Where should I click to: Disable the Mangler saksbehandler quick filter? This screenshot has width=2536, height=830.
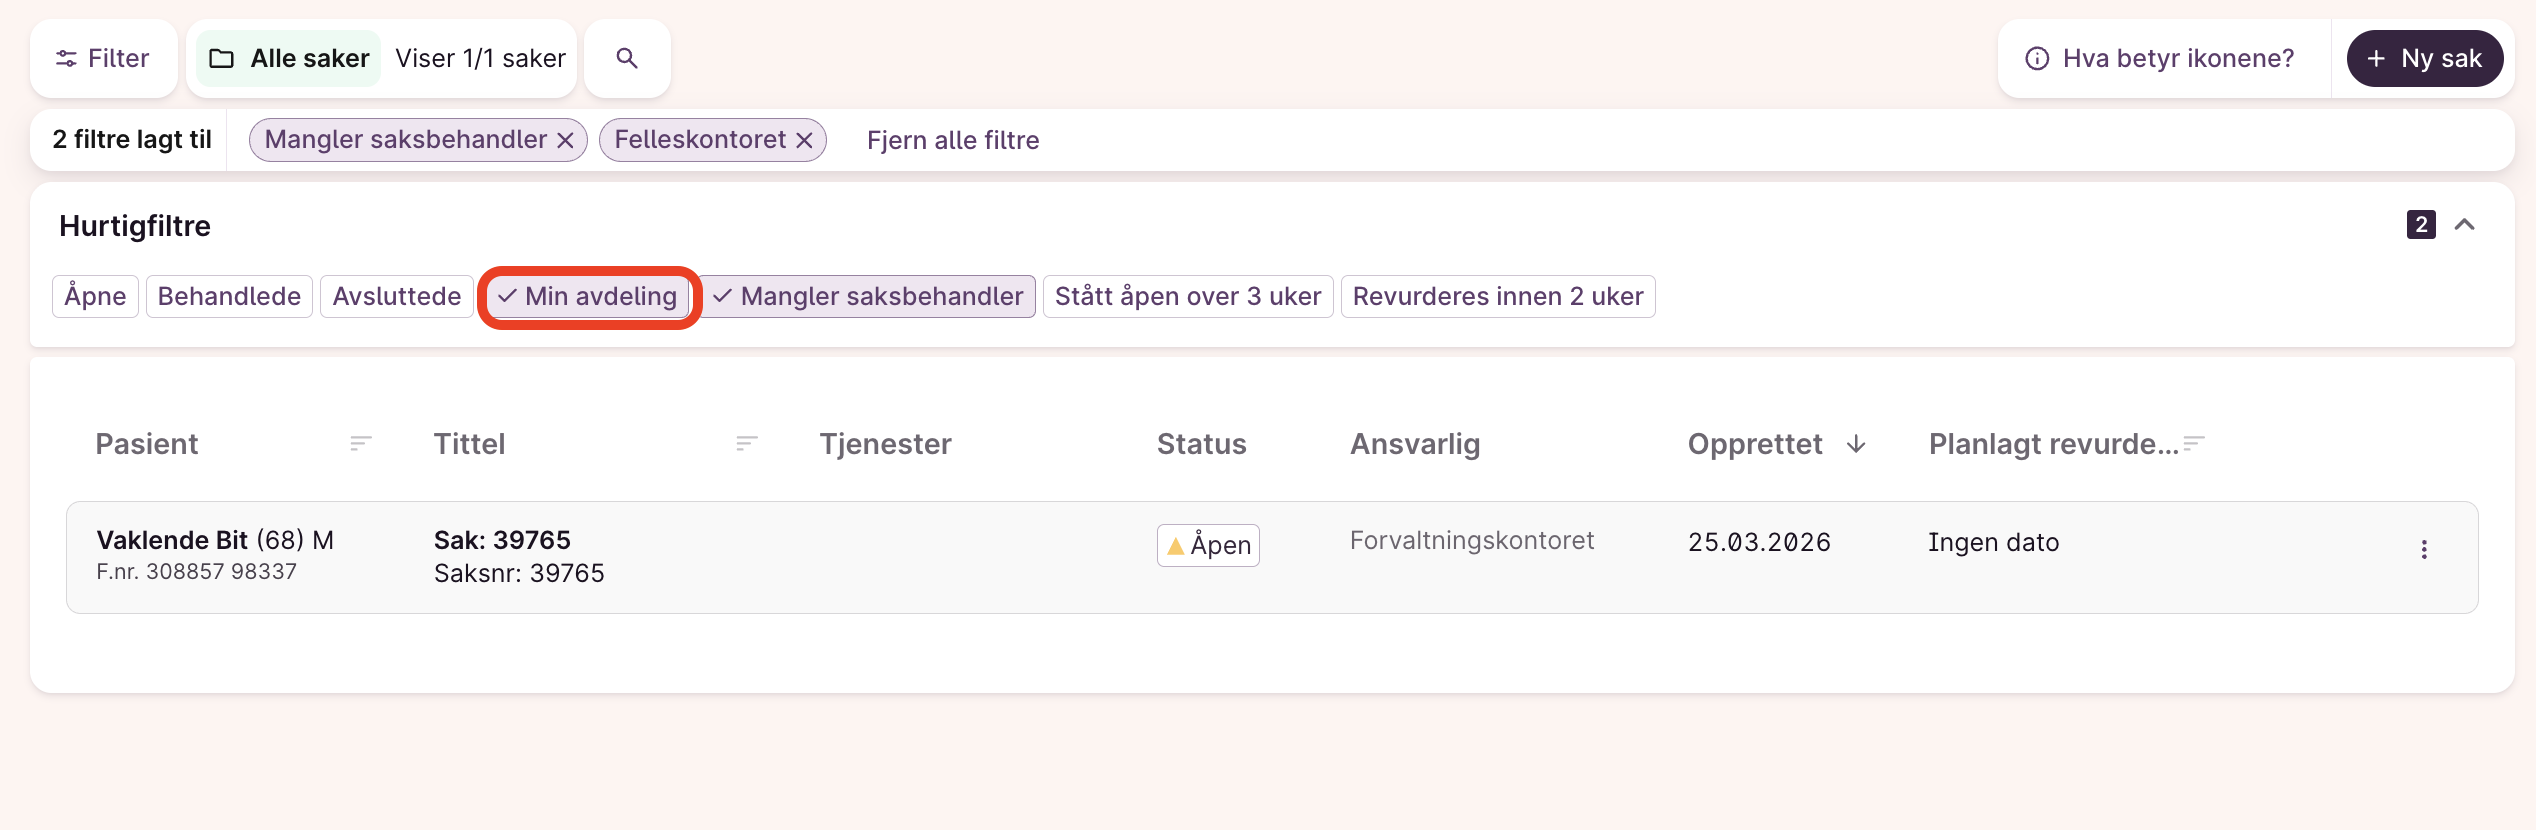tap(868, 297)
